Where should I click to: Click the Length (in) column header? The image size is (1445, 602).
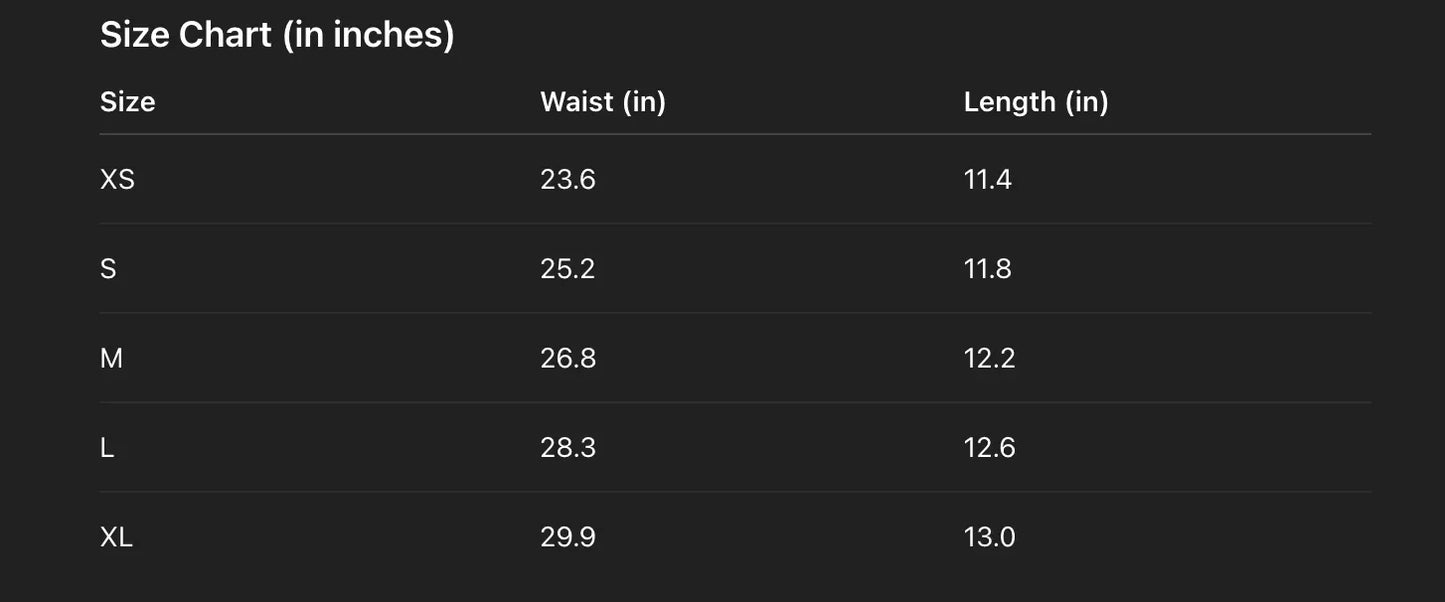click(x=1035, y=102)
